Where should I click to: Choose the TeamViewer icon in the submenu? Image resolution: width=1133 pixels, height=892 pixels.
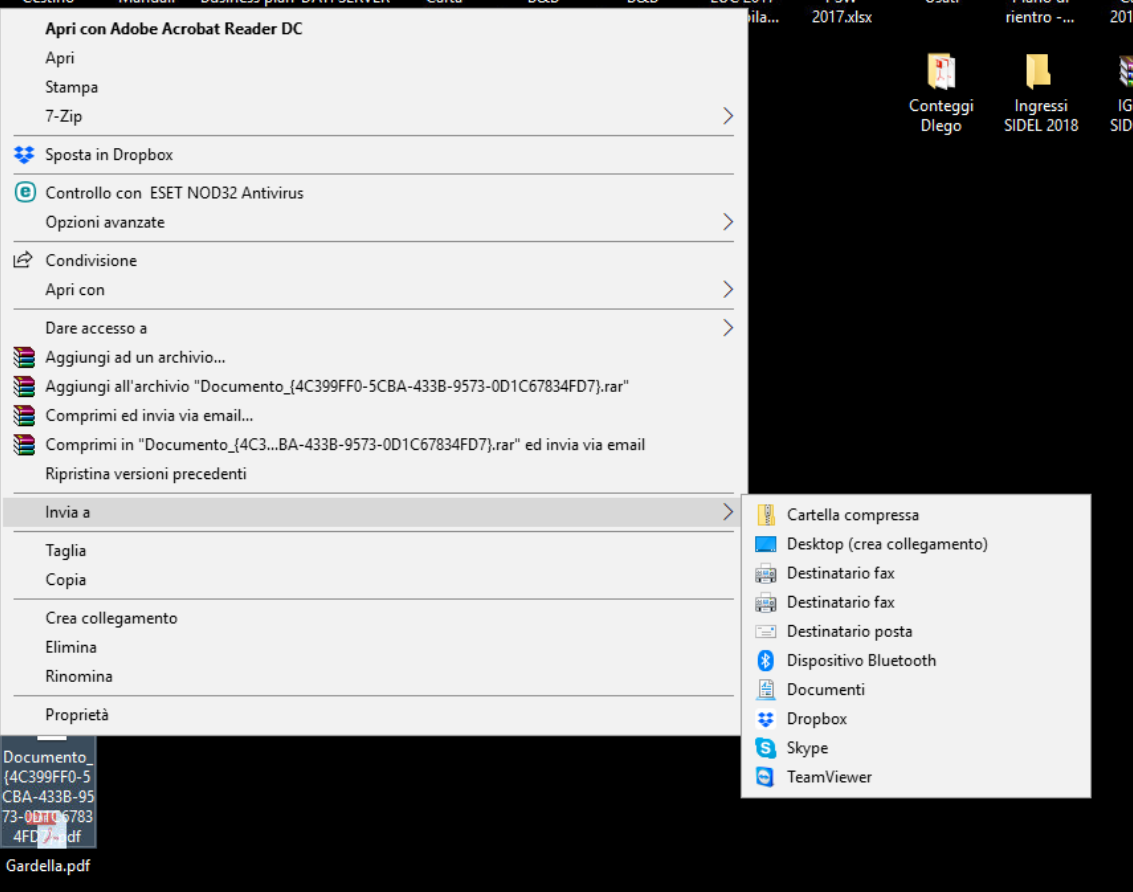(x=765, y=777)
